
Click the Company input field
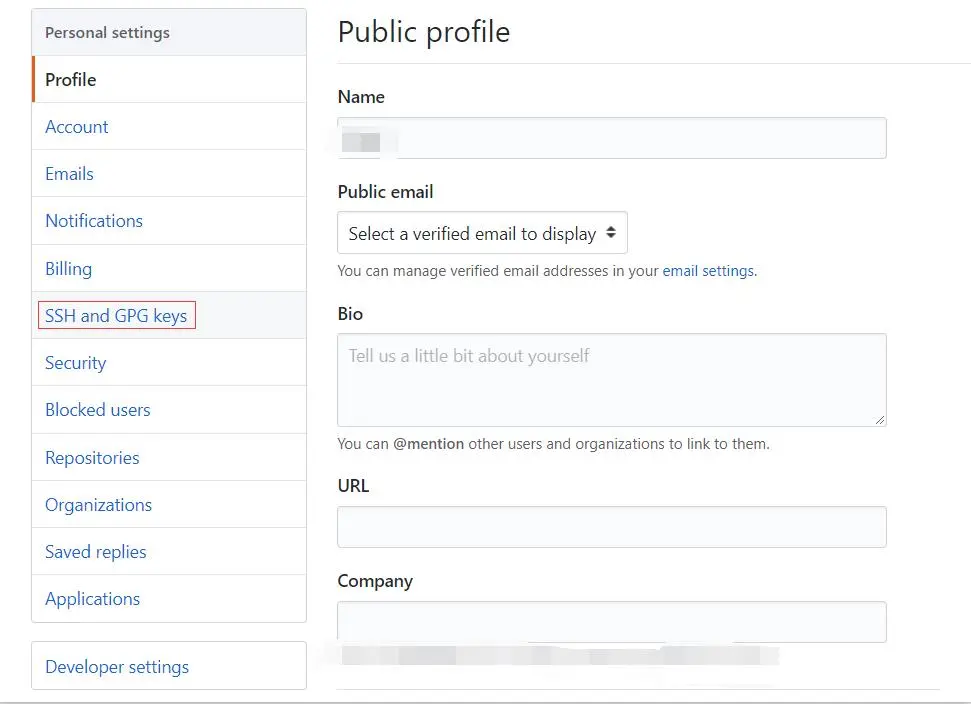[611, 621]
